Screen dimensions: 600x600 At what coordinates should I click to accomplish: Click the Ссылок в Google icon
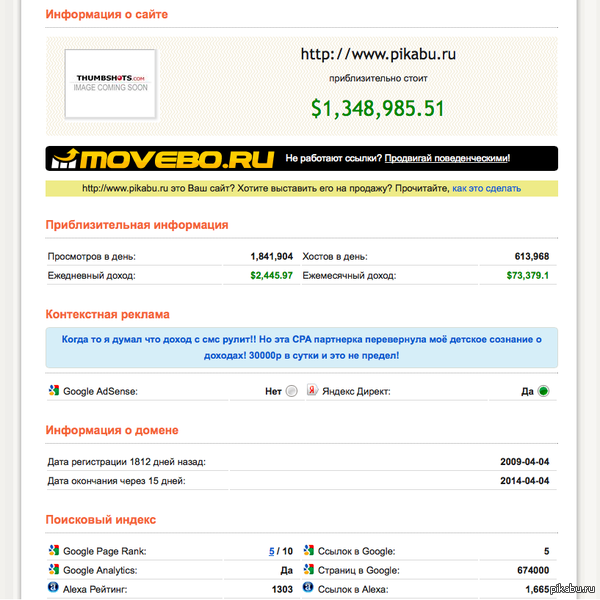click(x=307, y=551)
